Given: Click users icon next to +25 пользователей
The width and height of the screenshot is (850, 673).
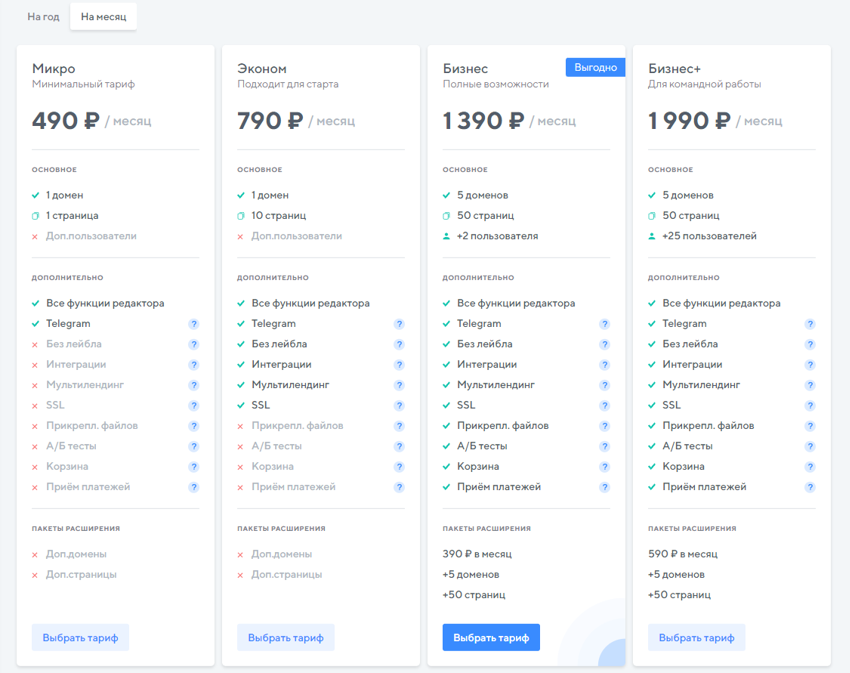Looking at the screenshot, I should pyautogui.click(x=652, y=236).
